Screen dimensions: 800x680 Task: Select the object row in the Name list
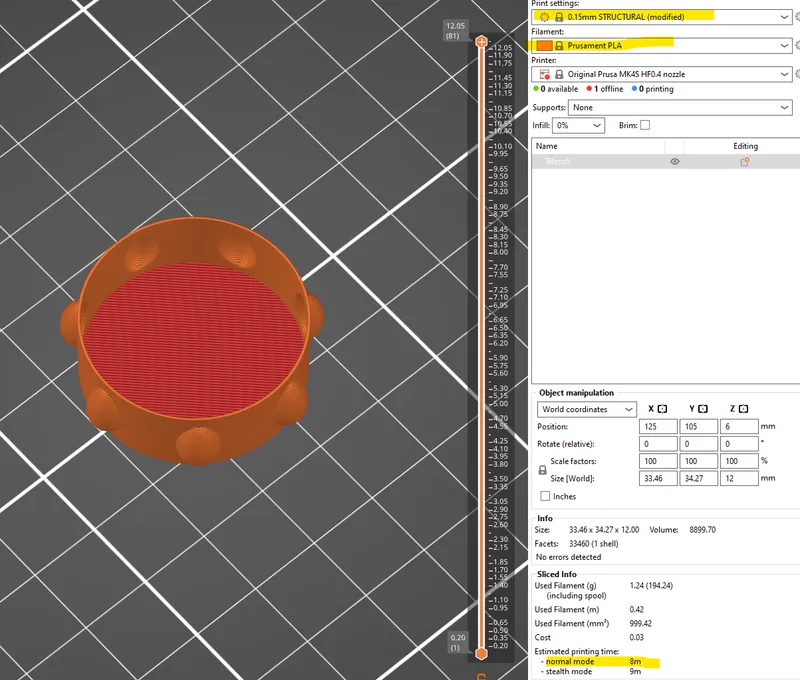tap(666, 162)
